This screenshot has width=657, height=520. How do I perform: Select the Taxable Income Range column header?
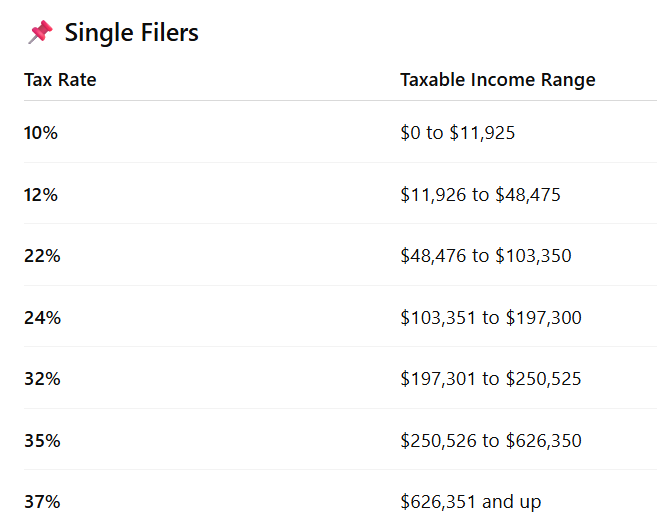[497, 80]
